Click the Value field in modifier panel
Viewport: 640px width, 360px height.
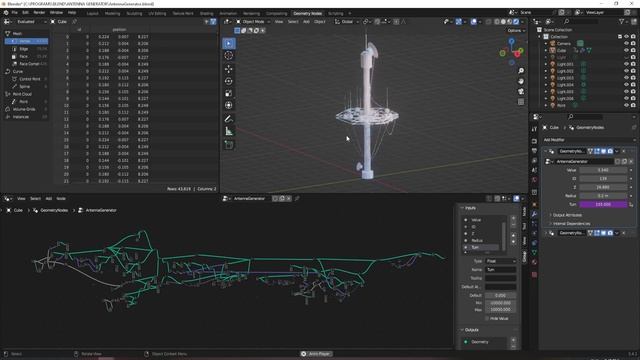[603, 170]
